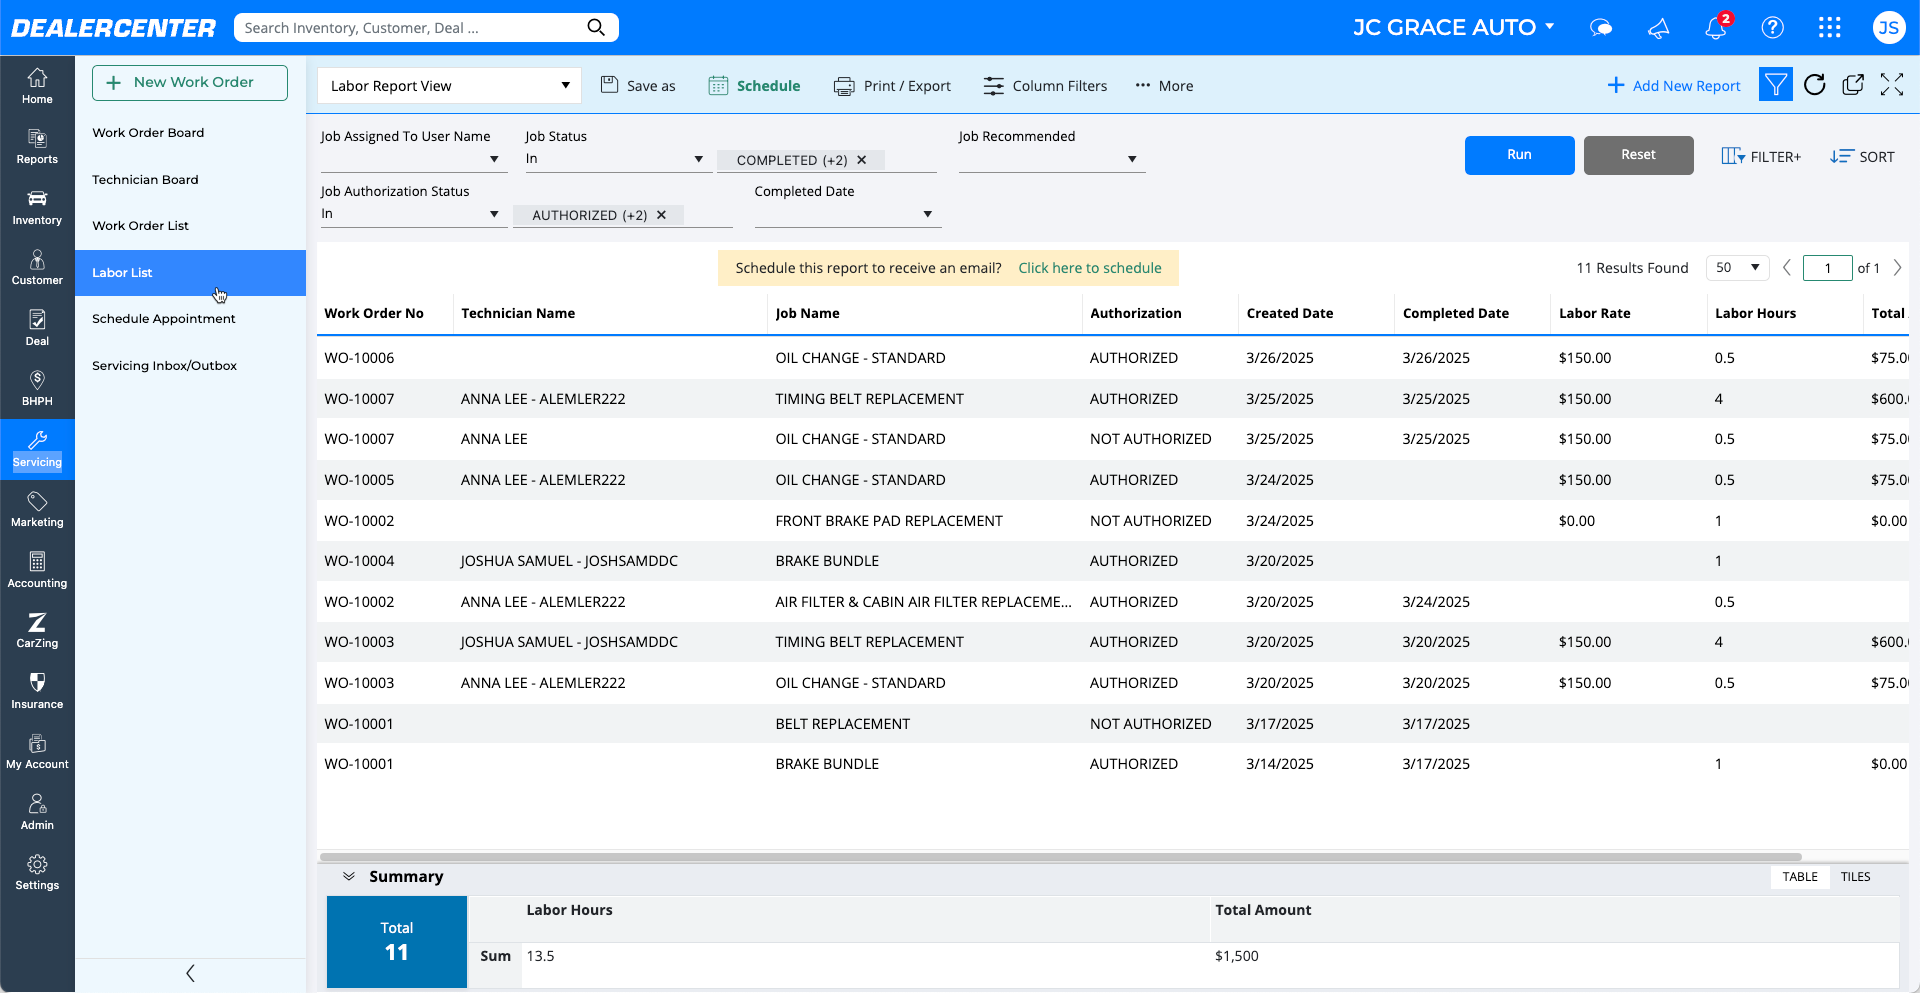1920x993 pixels.
Task: Open Job Assigned To User Name dropdown
Action: [414, 160]
